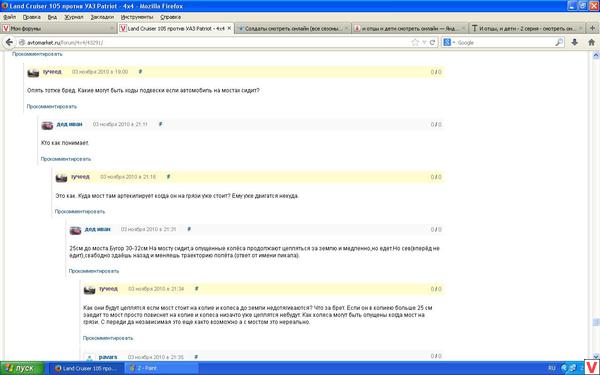The image size is (600, 375).
Task: Close the Land Cruiser 105 tab
Action: tap(229, 28)
